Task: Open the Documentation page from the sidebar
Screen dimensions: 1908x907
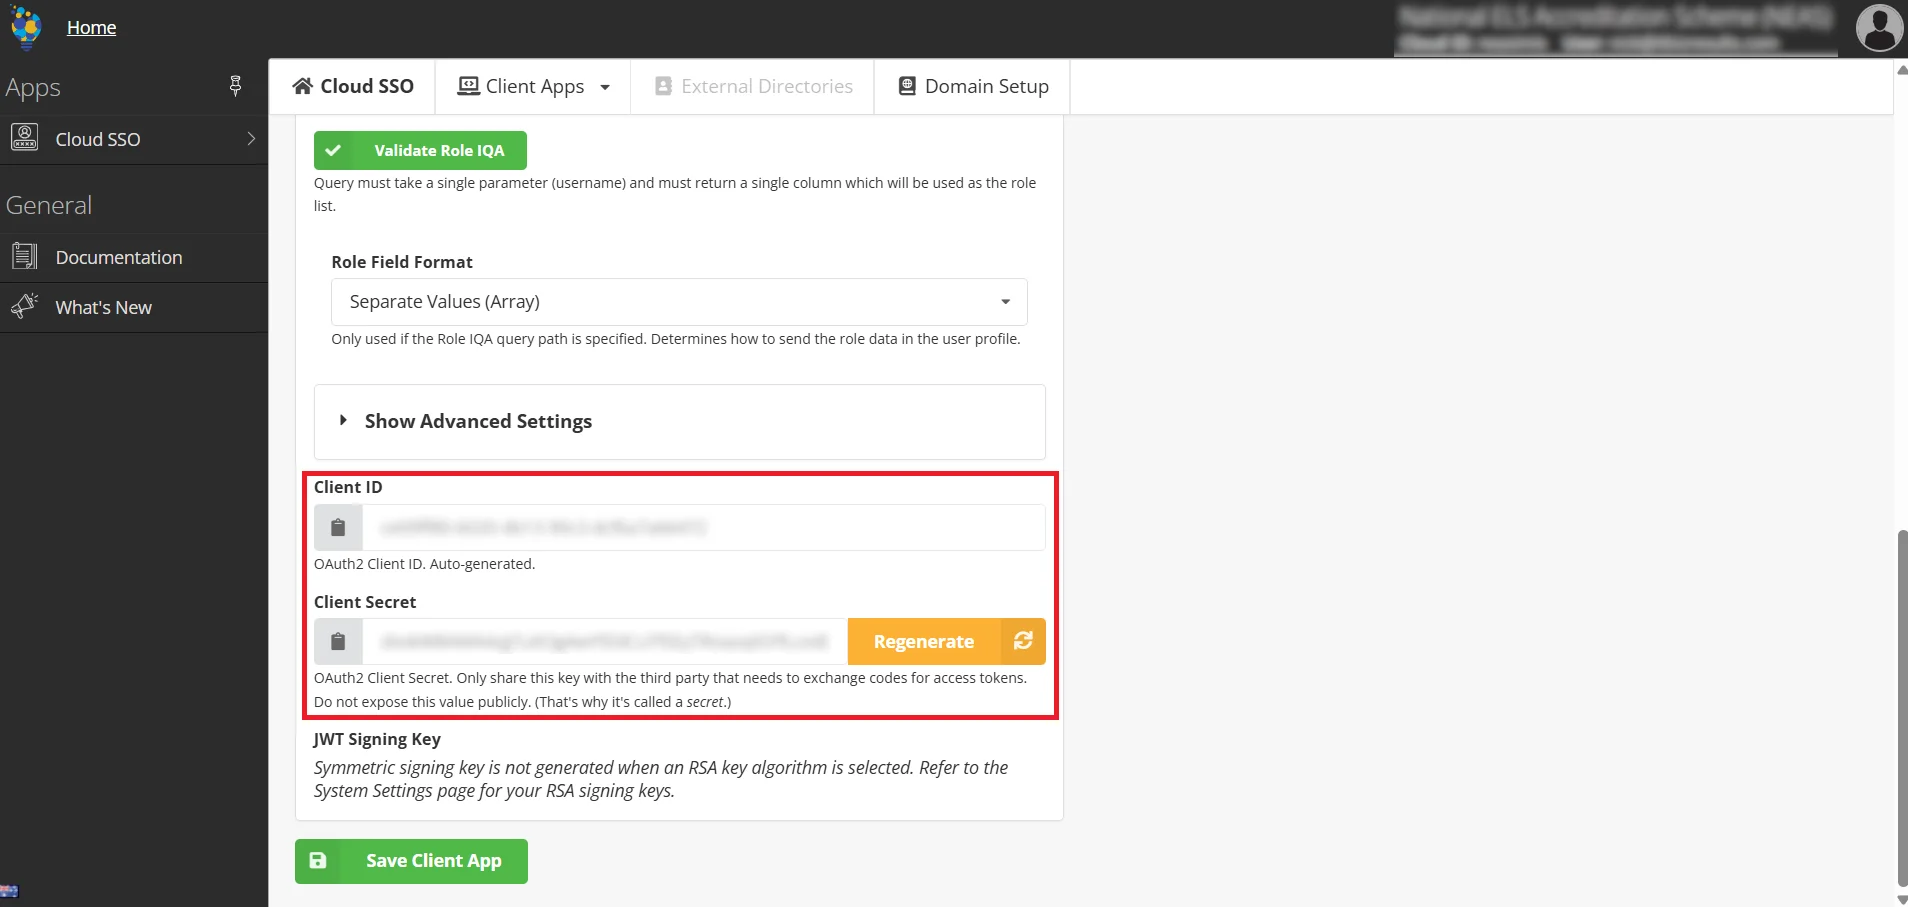Action: click(120, 257)
